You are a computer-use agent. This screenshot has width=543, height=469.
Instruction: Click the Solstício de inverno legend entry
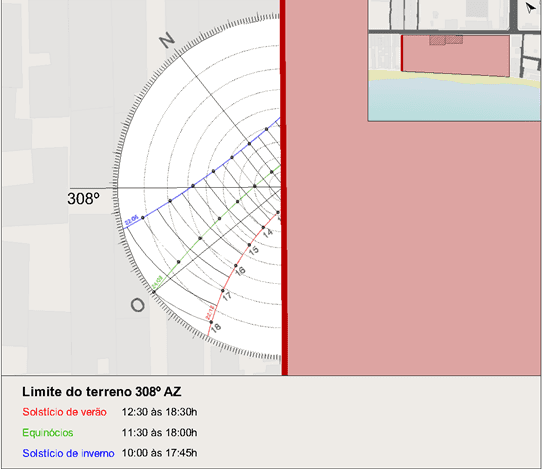pyautogui.click(x=68, y=453)
